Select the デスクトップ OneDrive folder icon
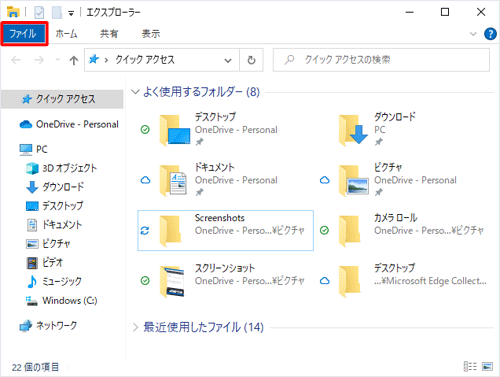 175,130
